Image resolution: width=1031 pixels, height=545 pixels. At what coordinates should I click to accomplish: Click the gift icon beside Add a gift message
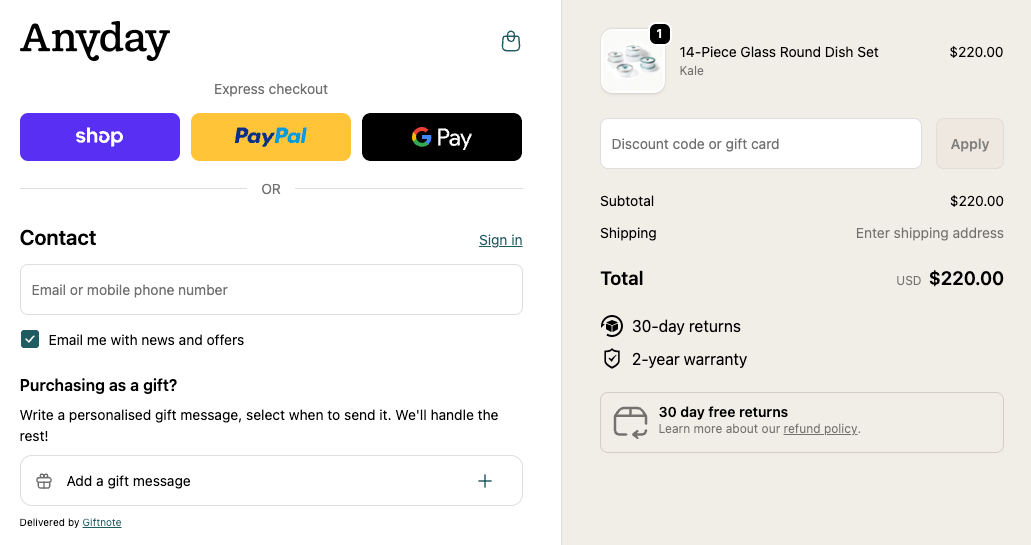point(44,481)
